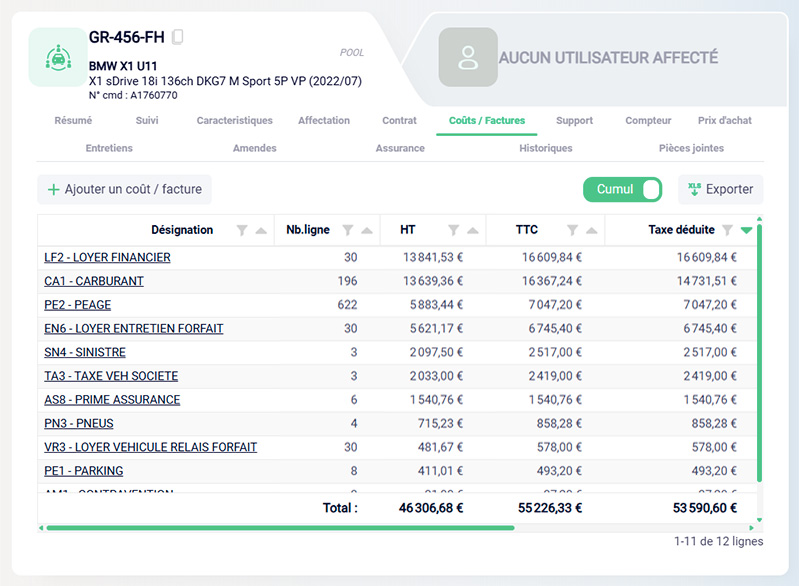Click Ajouter un coût / facture button
This screenshot has width=799, height=586.
[x=124, y=190]
